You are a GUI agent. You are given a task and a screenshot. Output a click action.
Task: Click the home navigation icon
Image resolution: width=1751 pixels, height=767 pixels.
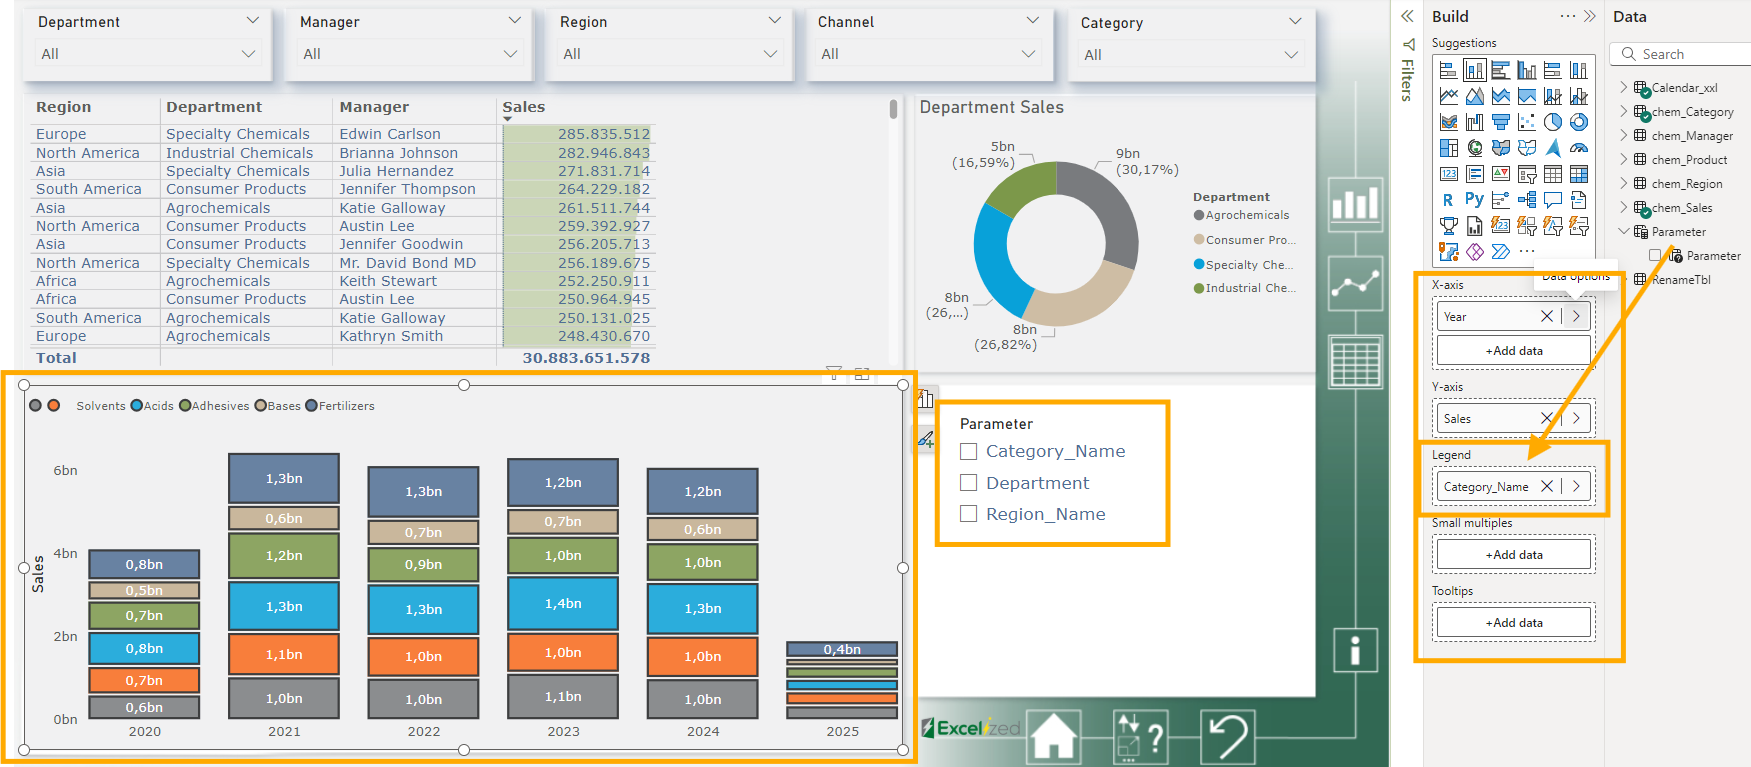point(1054,736)
